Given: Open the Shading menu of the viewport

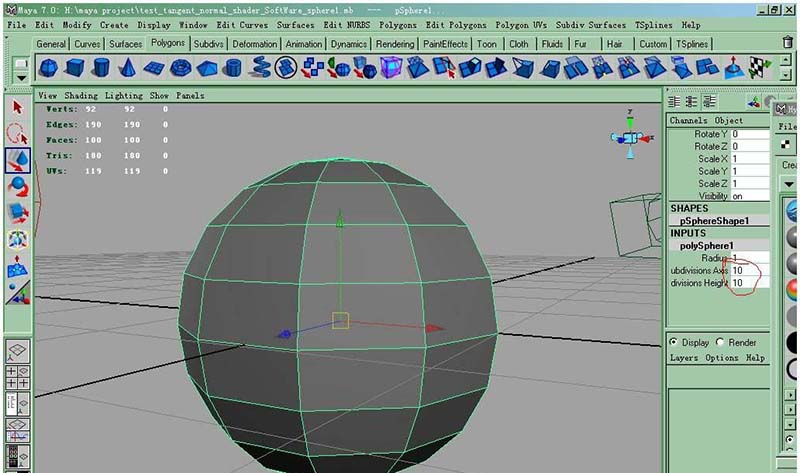Looking at the screenshot, I should 81,95.
